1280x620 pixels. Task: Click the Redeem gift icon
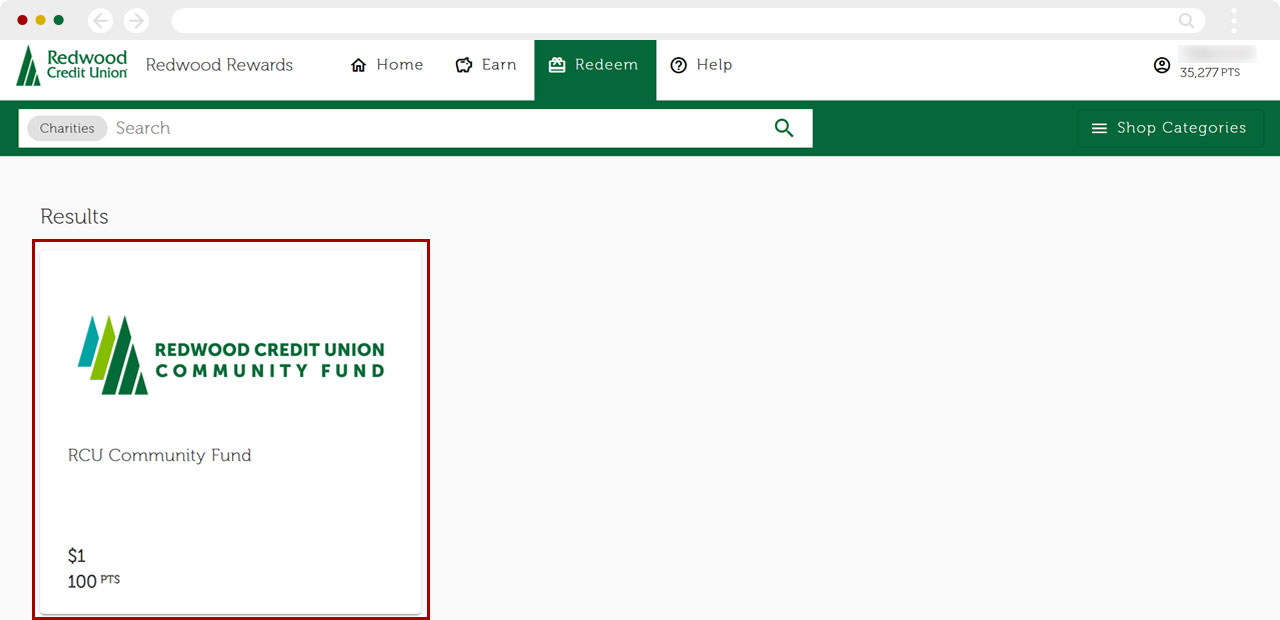point(557,65)
